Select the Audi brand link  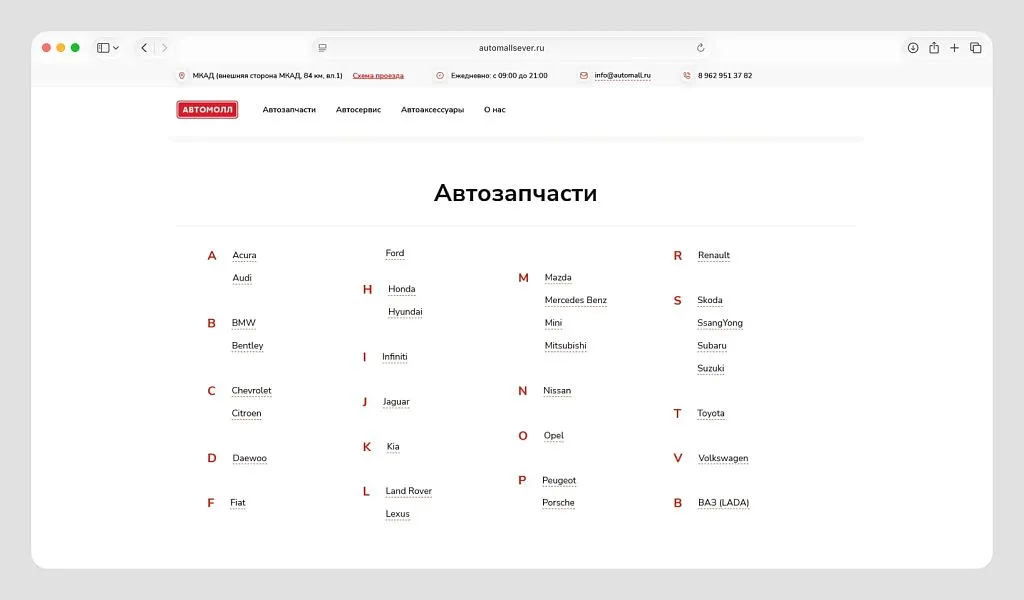pyautogui.click(x=242, y=278)
